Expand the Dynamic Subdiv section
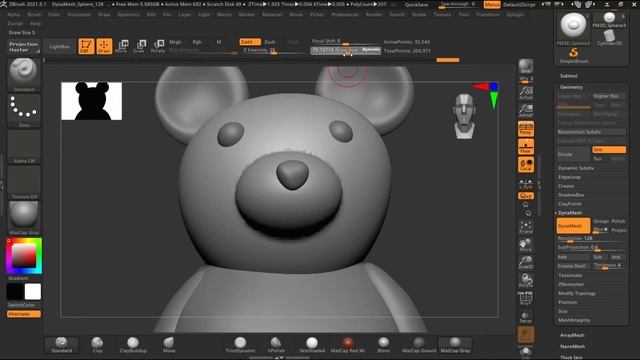This screenshot has width=640, height=360. 576,168
